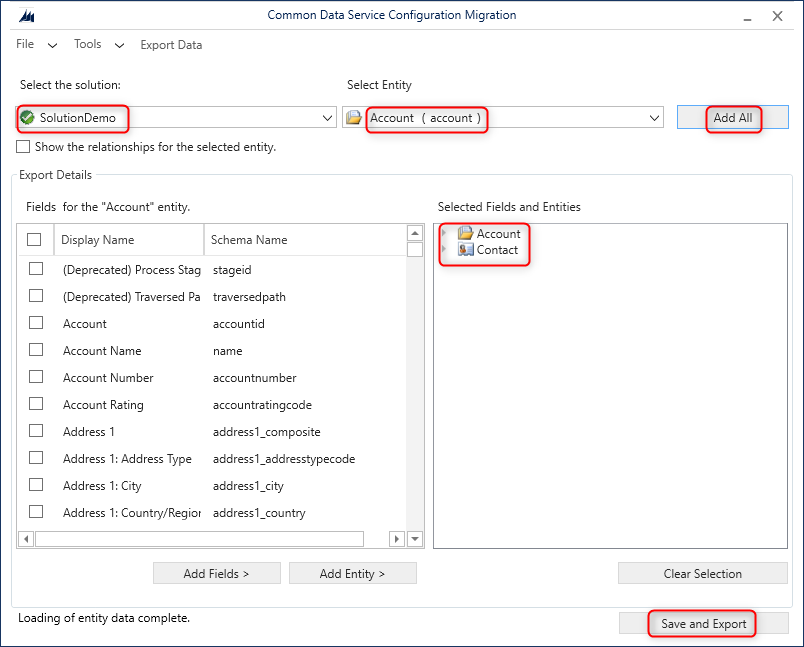Click the Contact entity icon in tree
The image size is (804, 647).
(x=465, y=250)
